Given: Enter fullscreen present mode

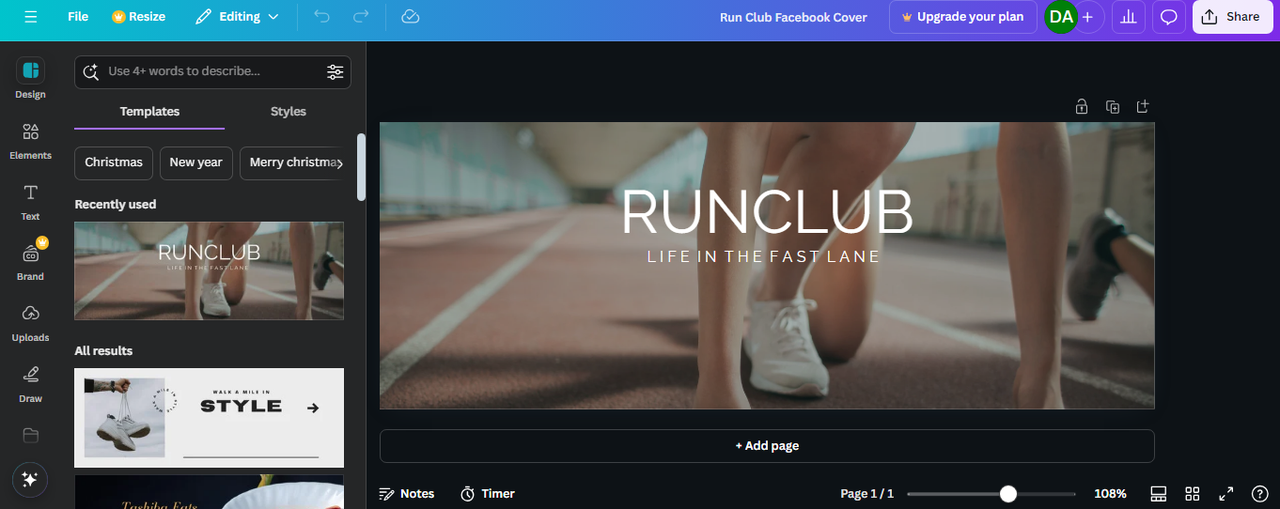Looking at the screenshot, I should 1226,494.
